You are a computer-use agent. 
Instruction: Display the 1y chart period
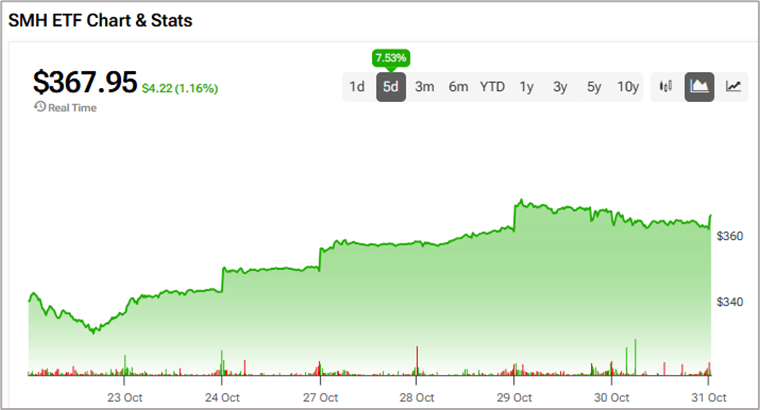pos(526,87)
